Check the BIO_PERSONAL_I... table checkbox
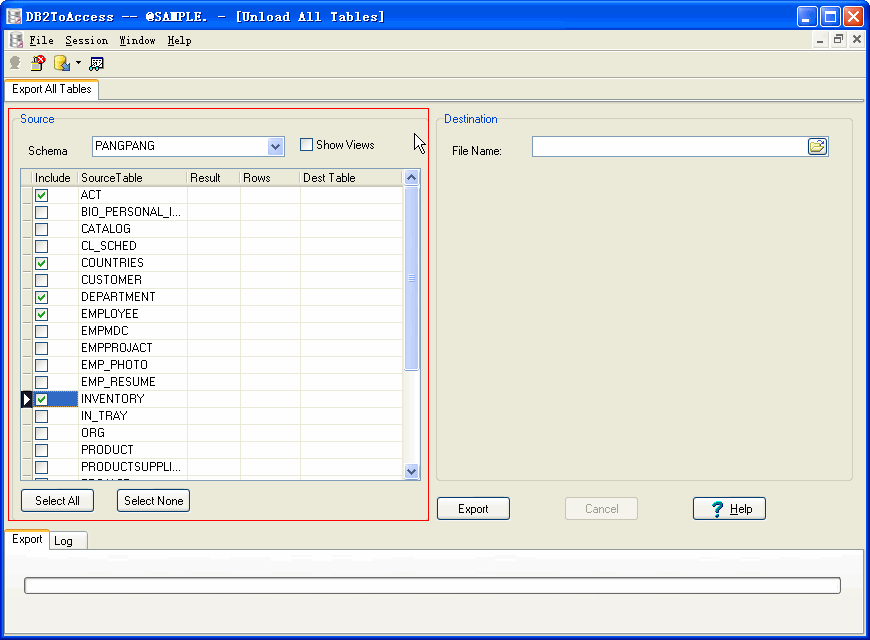Screen dimensions: 870x640 [42, 213]
